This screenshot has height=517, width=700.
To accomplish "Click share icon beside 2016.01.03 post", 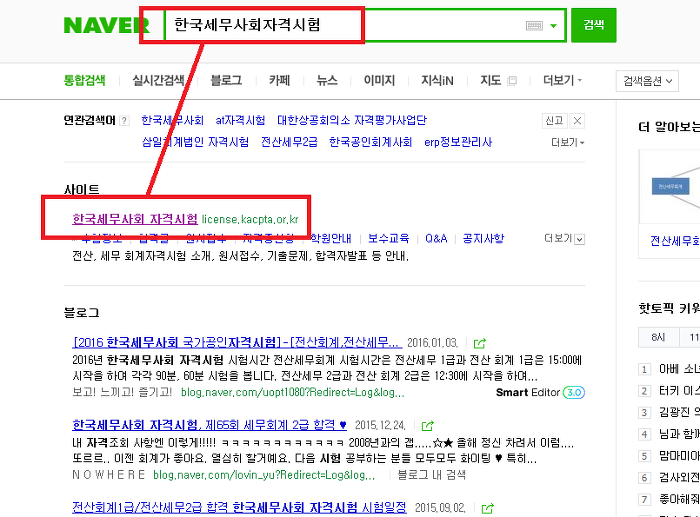I will click(479, 343).
